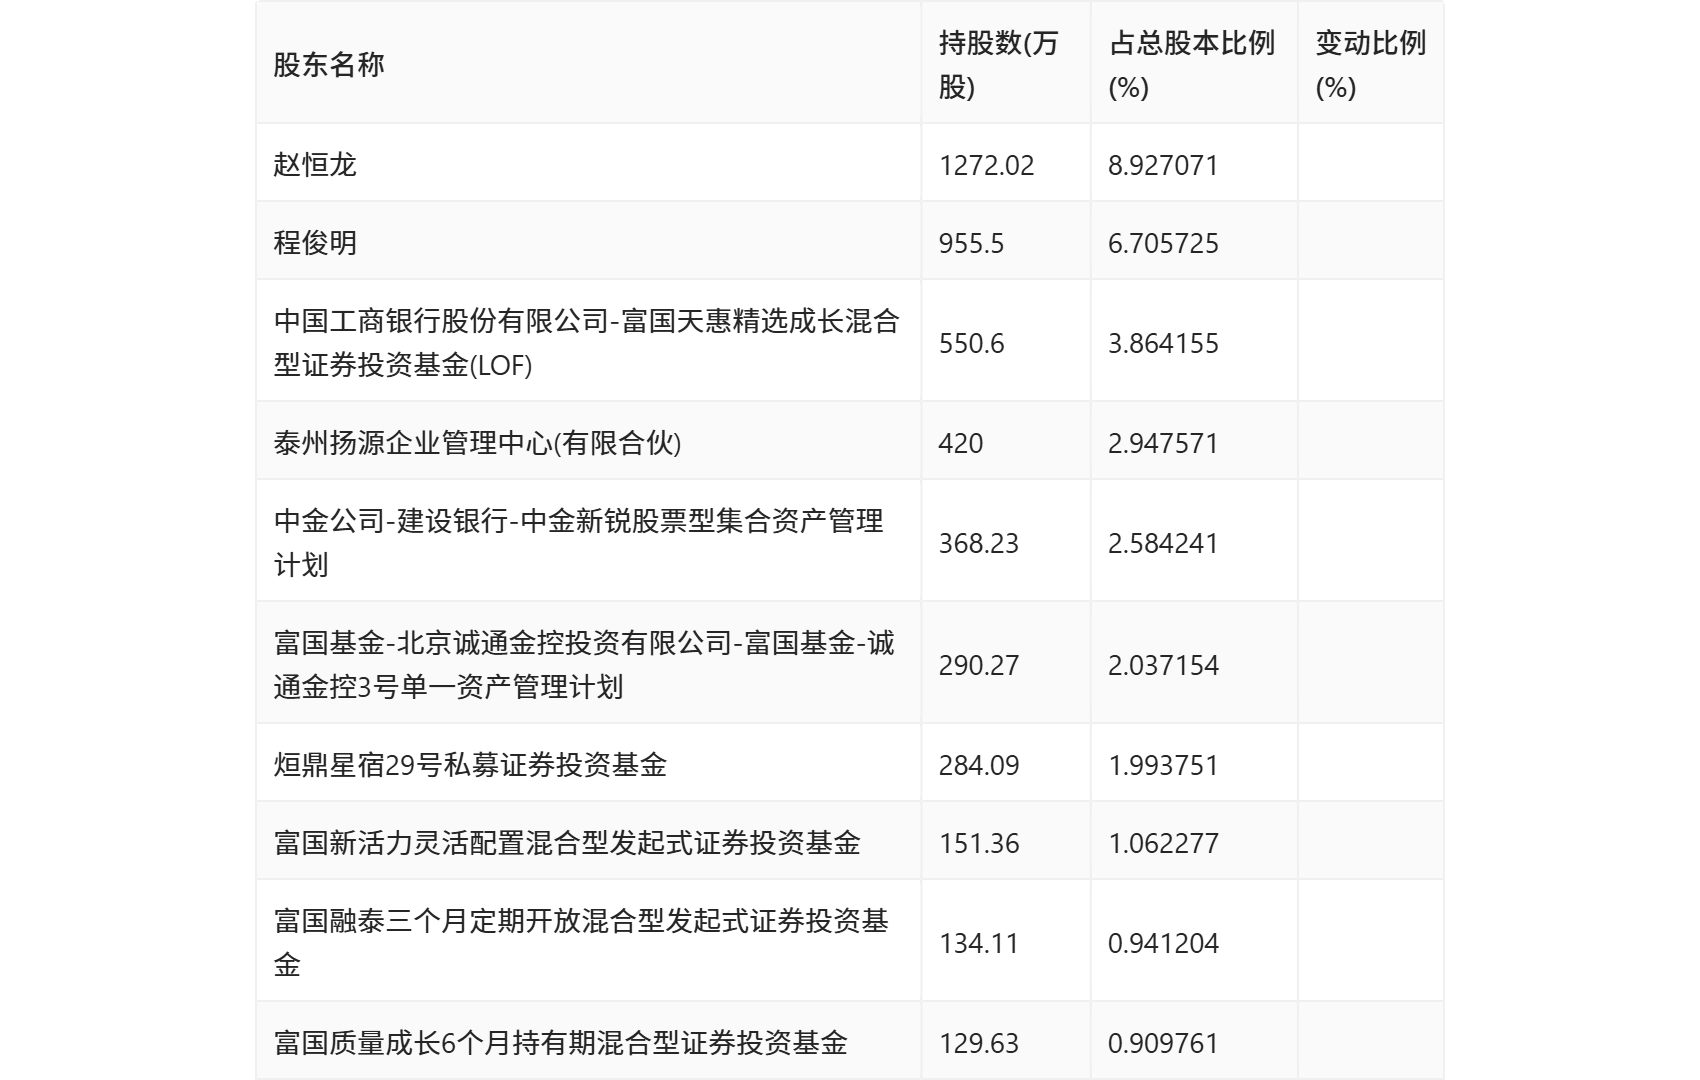Image resolution: width=1700 pixels, height=1080 pixels.
Task: Select shareholder 富国新活力灵活配置混合型发起式证券投资基金
Action: 567,842
